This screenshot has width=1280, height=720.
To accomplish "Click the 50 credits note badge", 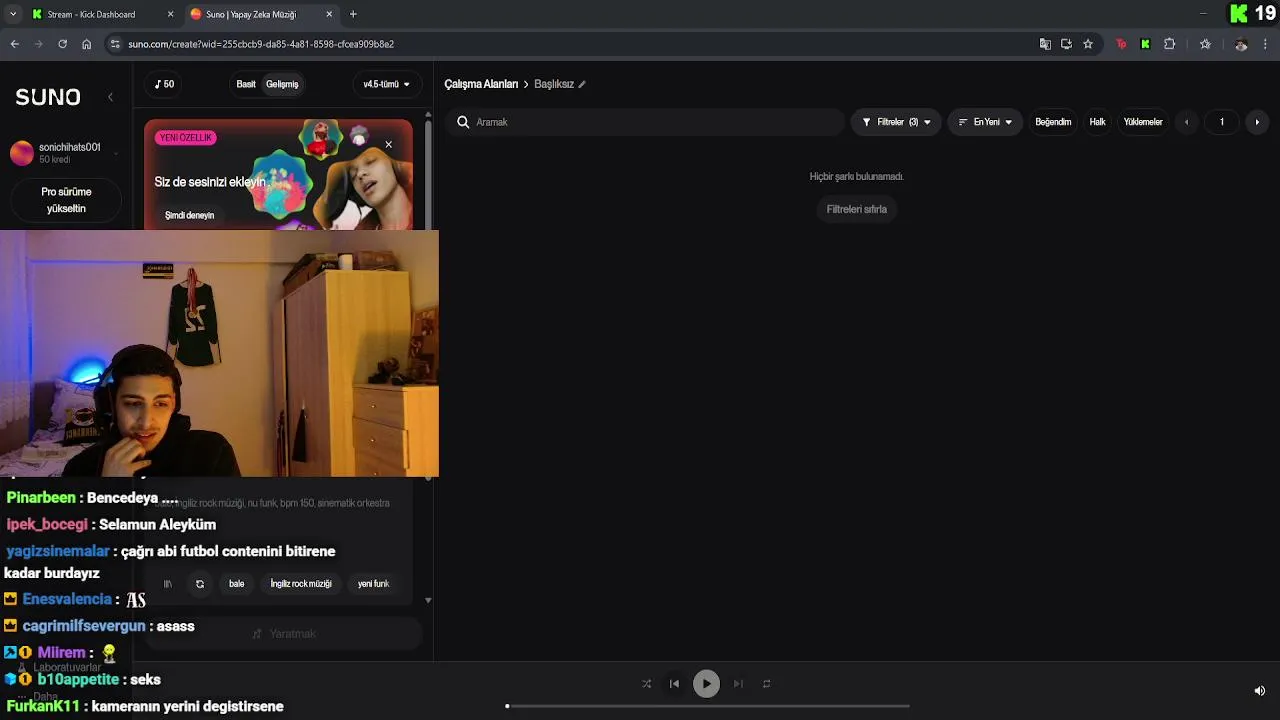I will click(165, 84).
